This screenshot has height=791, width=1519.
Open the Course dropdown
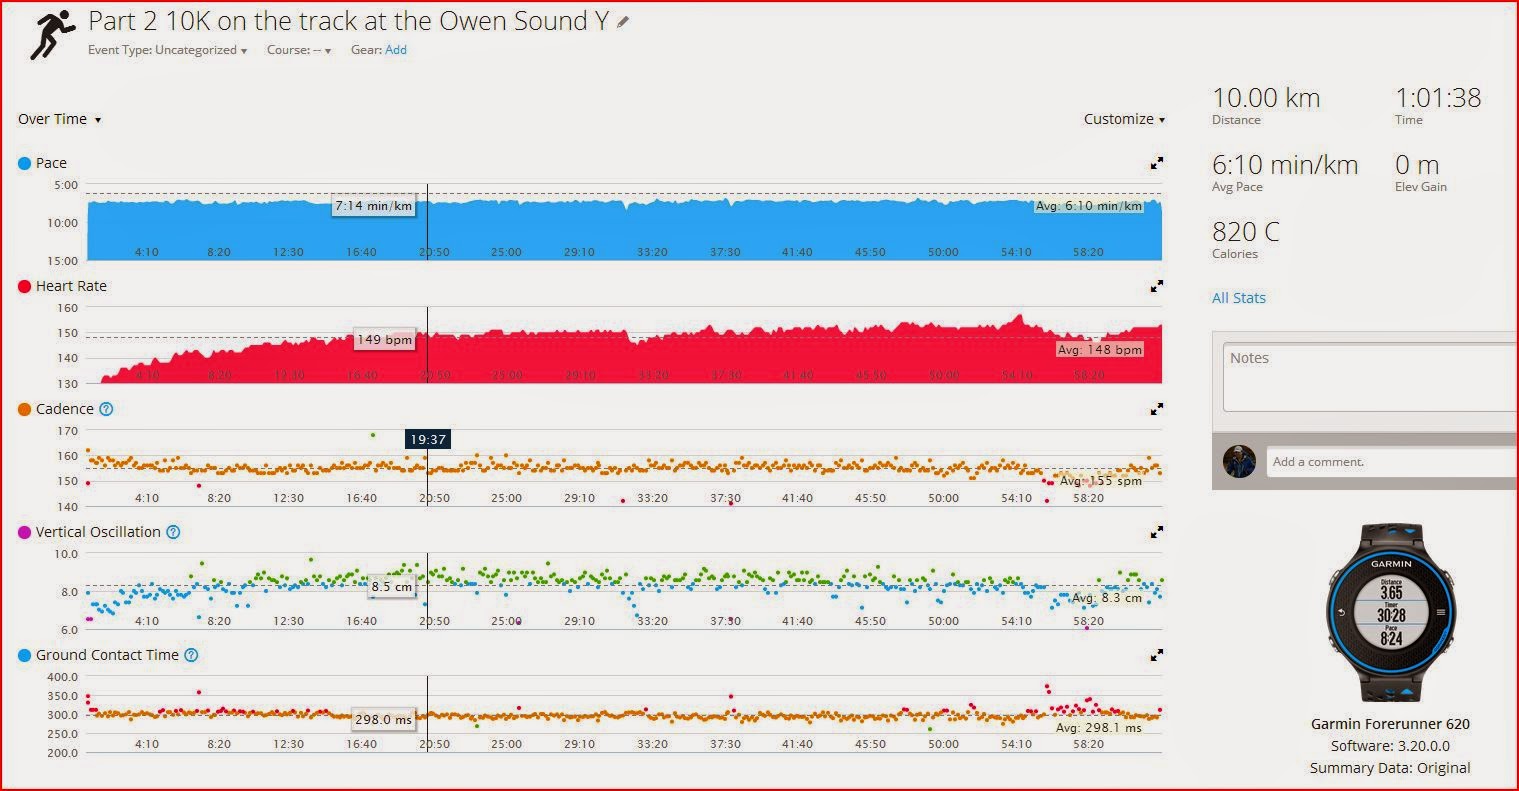tap(299, 50)
